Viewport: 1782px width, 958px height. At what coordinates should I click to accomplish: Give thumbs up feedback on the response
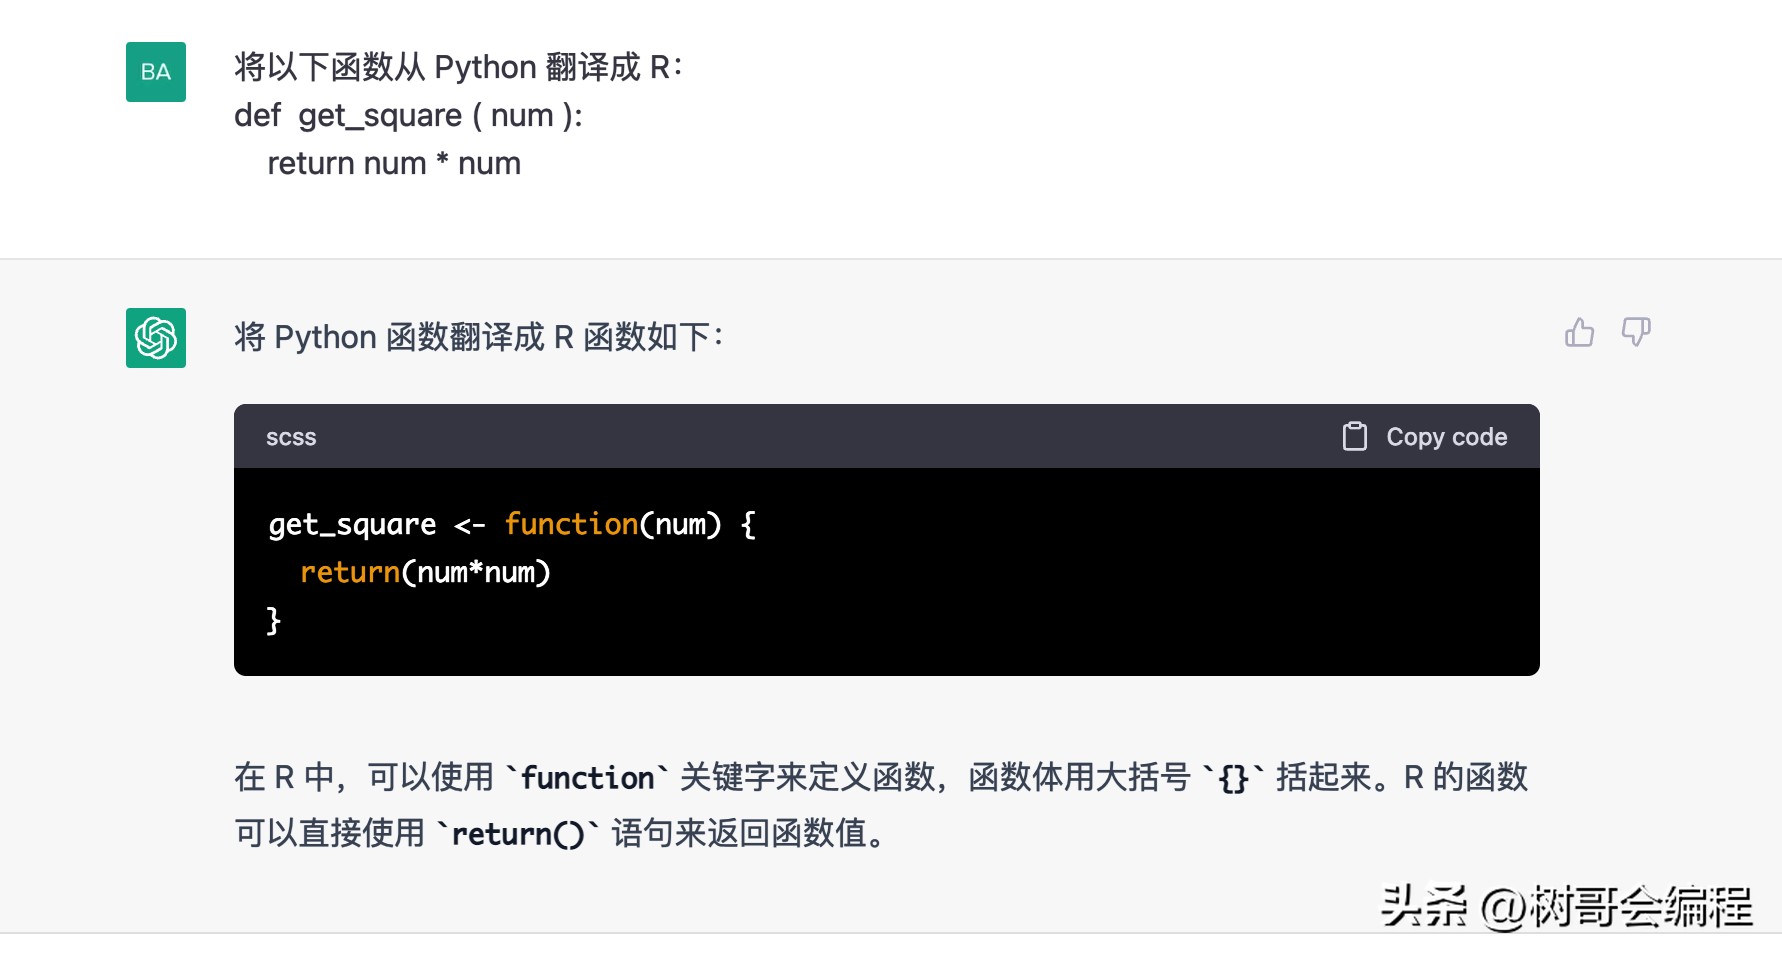pos(1579,333)
